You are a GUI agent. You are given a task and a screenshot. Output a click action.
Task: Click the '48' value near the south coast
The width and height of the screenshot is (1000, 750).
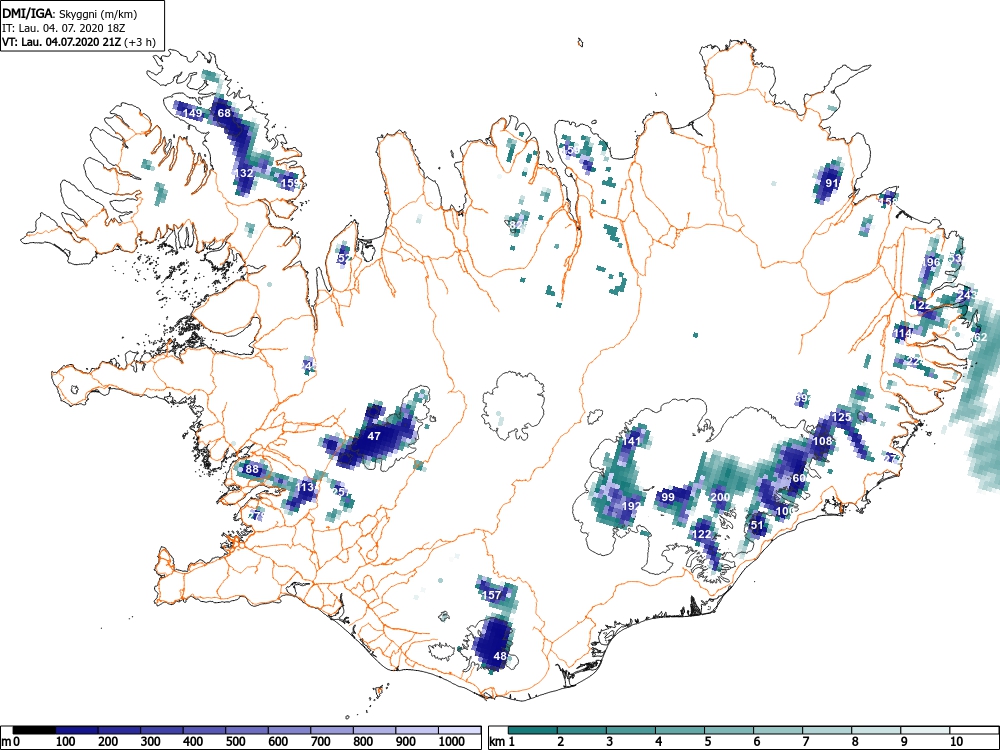click(500, 656)
